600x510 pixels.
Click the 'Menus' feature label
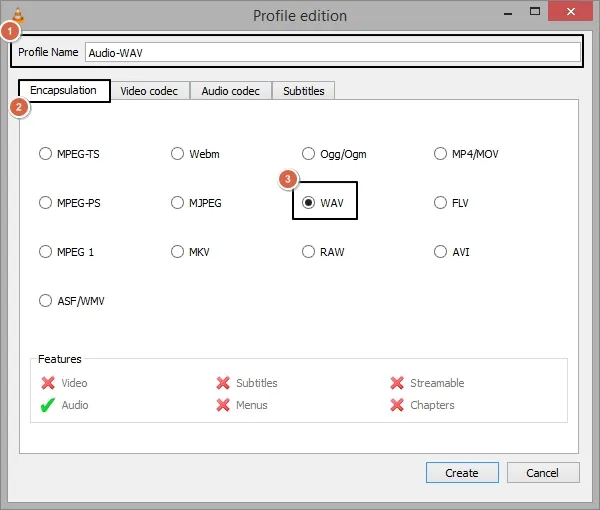click(251, 405)
